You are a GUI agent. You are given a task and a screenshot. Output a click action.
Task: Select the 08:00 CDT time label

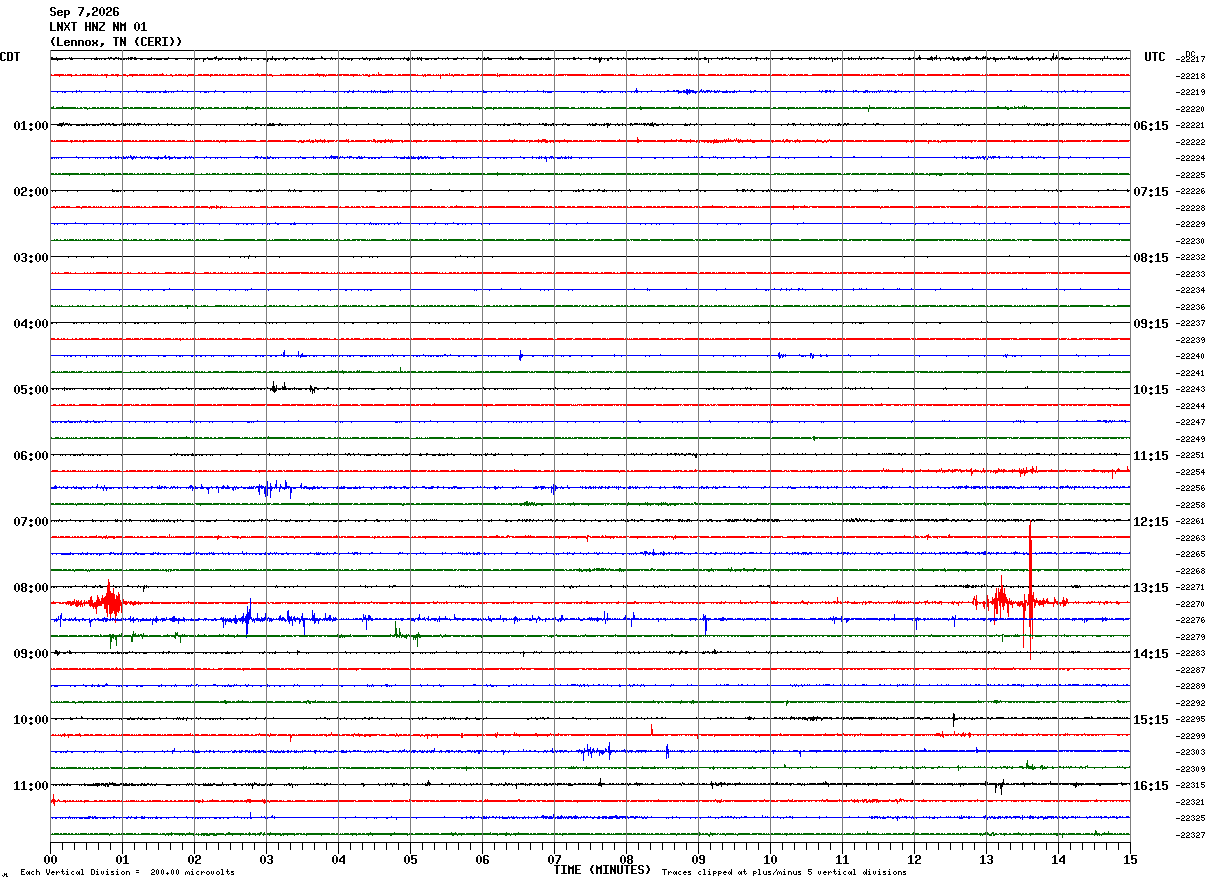point(30,588)
